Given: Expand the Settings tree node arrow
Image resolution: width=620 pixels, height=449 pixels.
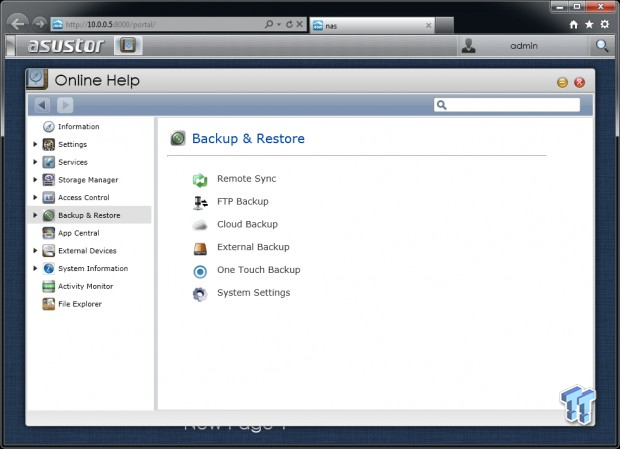Looking at the screenshot, I should pyautogui.click(x=35, y=144).
